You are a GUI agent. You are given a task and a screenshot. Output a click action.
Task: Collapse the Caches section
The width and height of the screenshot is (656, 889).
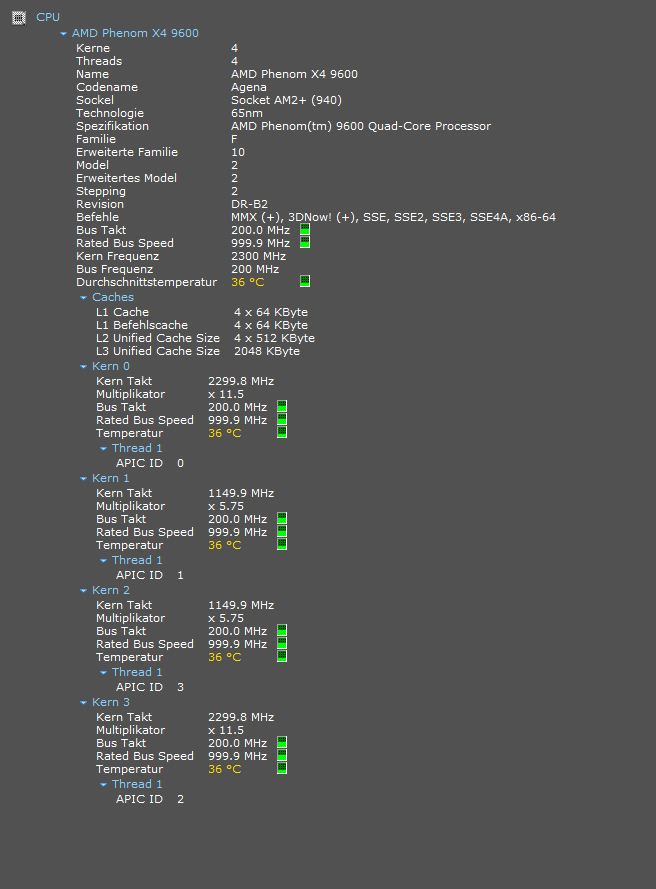click(x=83, y=298)
